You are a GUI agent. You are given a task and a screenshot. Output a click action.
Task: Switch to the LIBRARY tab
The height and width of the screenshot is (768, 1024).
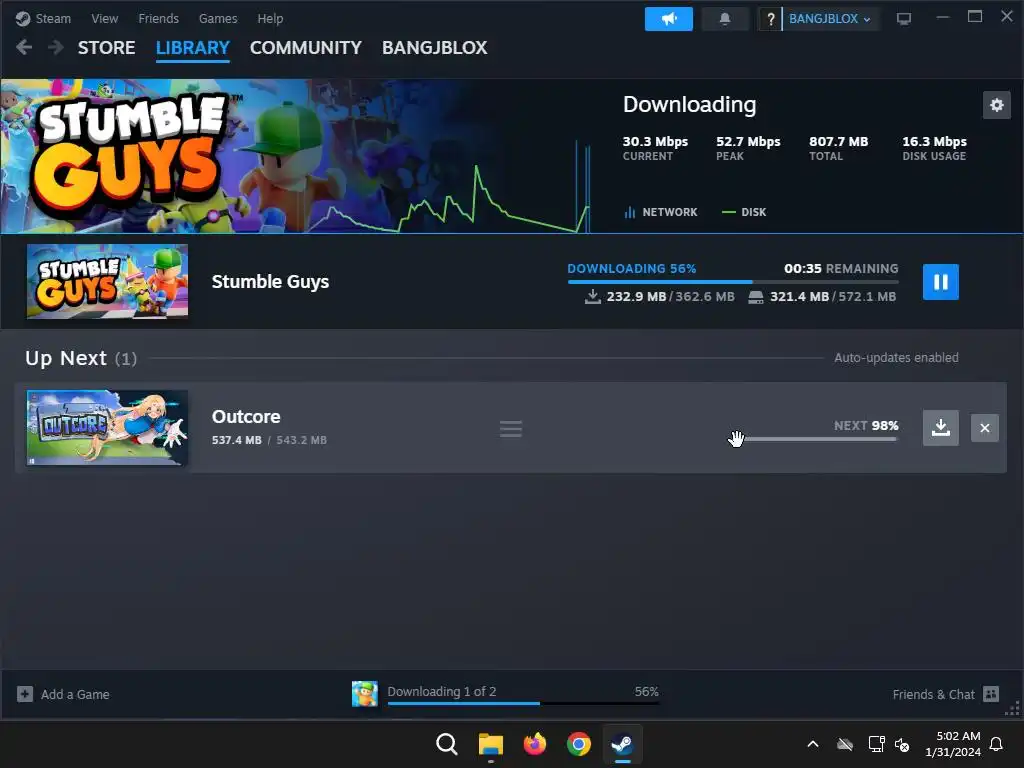(193, 48)
